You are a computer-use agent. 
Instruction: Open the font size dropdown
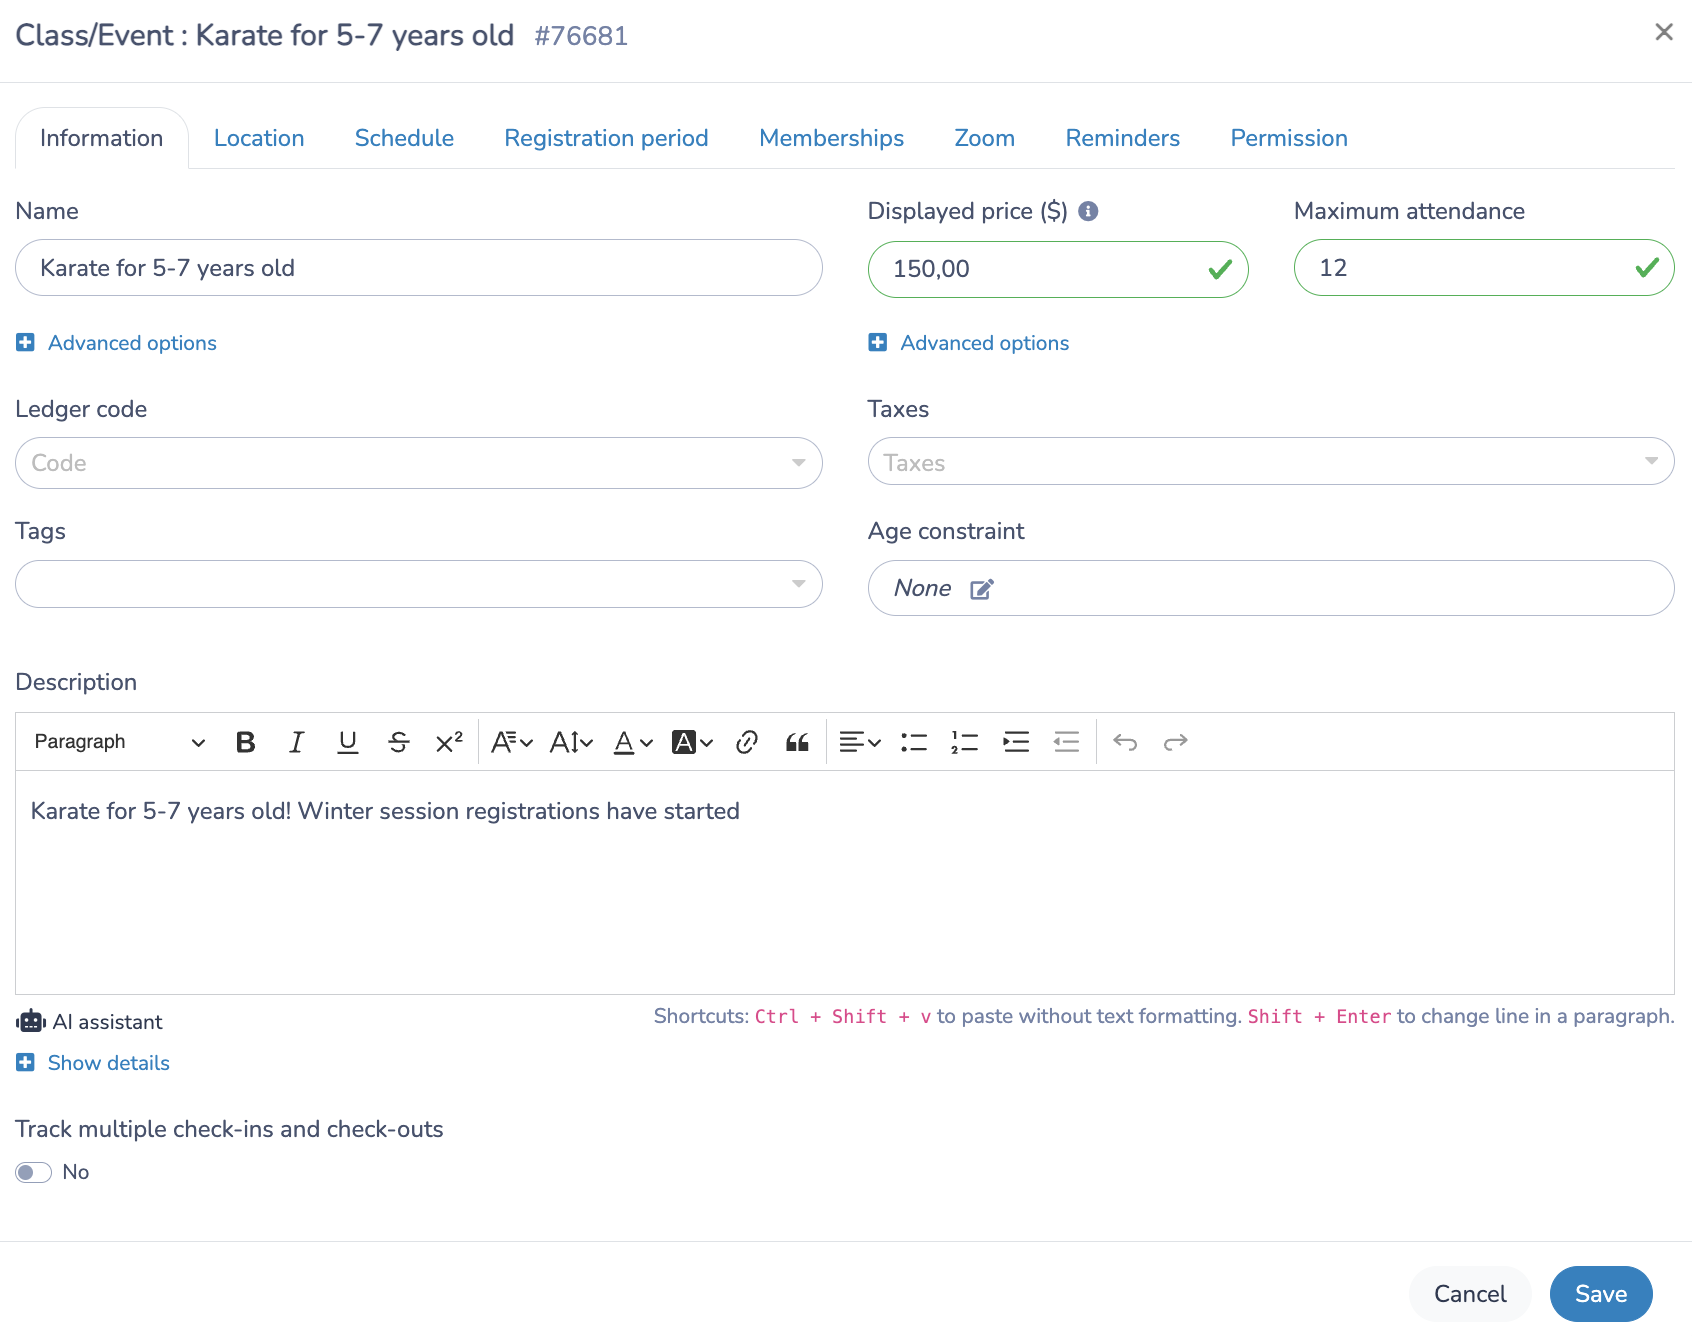(x=571, y=742)
